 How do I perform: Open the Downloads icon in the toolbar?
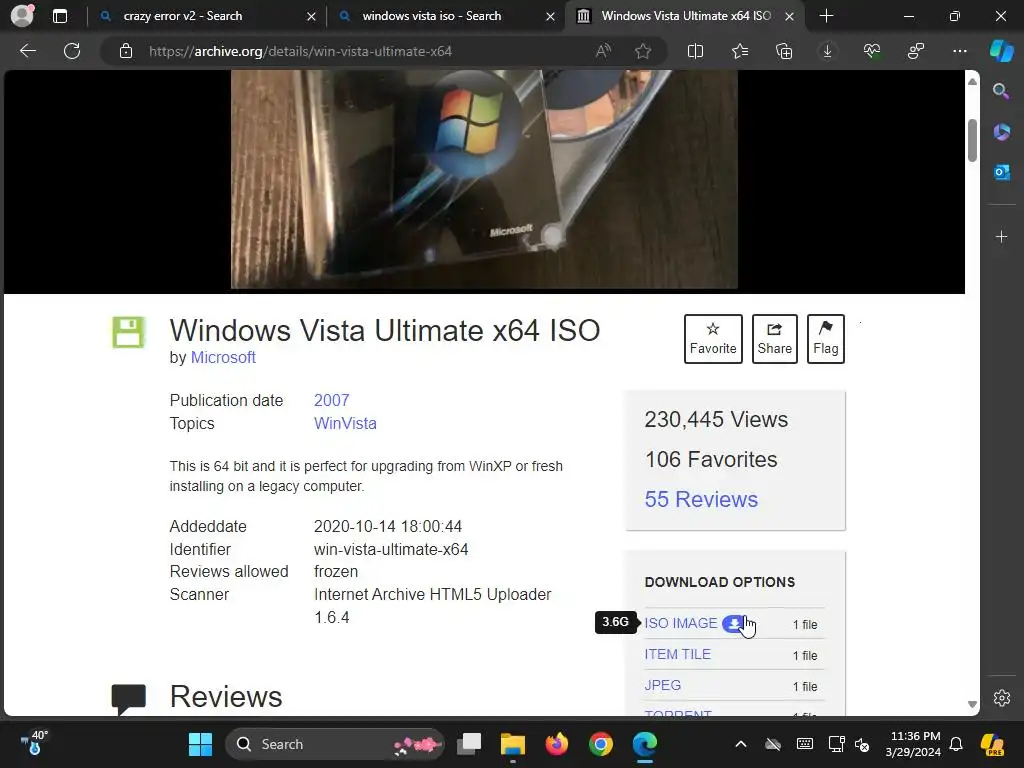pos(827,51)
